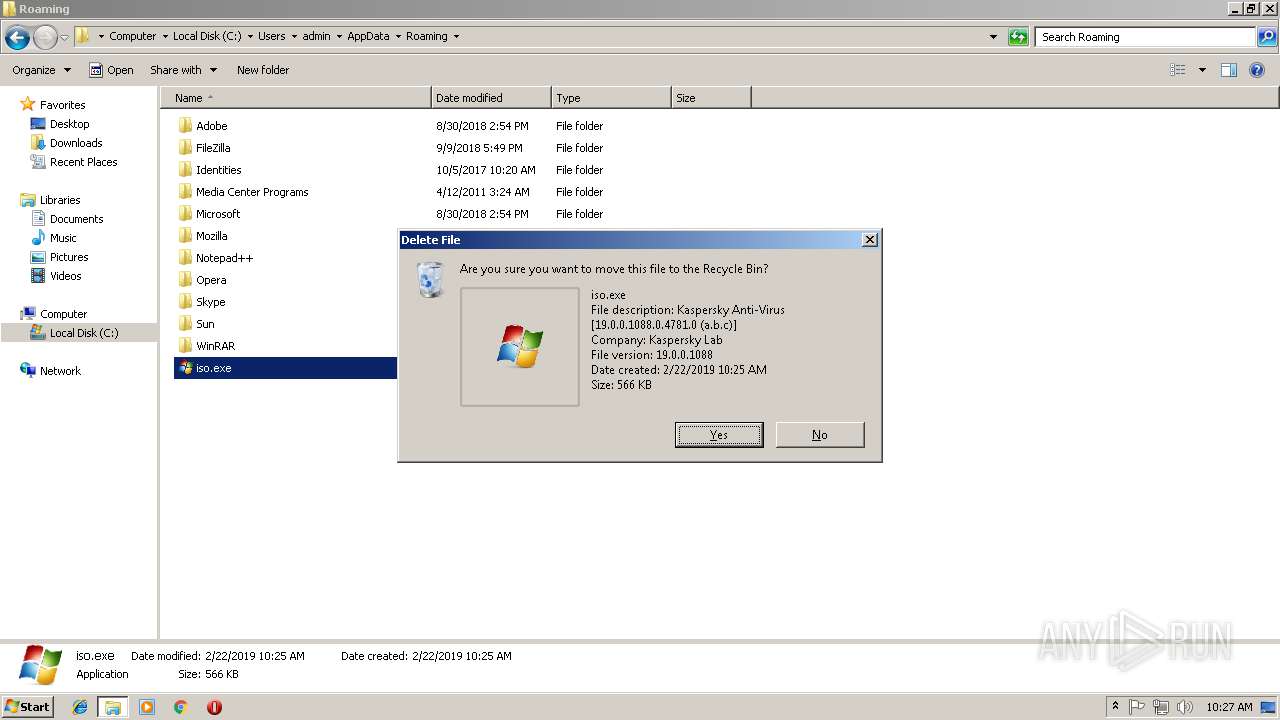Expand the AppData breadcrumb arrow

(397, 36)
